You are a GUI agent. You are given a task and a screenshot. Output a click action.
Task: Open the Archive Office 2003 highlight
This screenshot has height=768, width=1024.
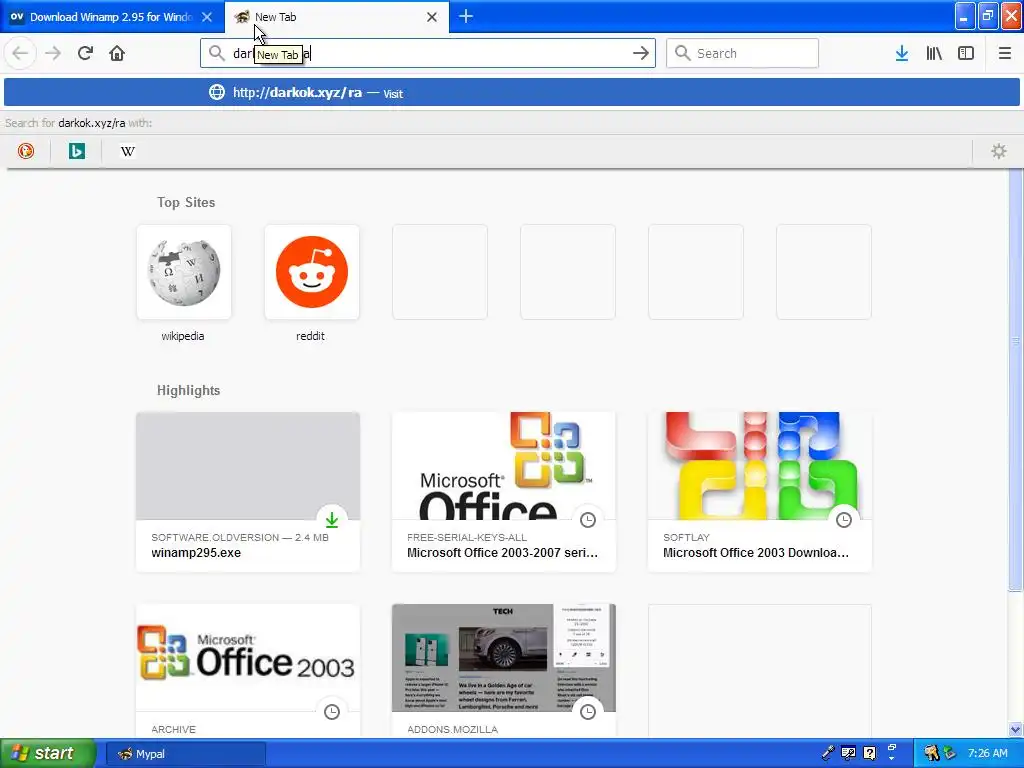pyautogui.click(x=248, y=671)
